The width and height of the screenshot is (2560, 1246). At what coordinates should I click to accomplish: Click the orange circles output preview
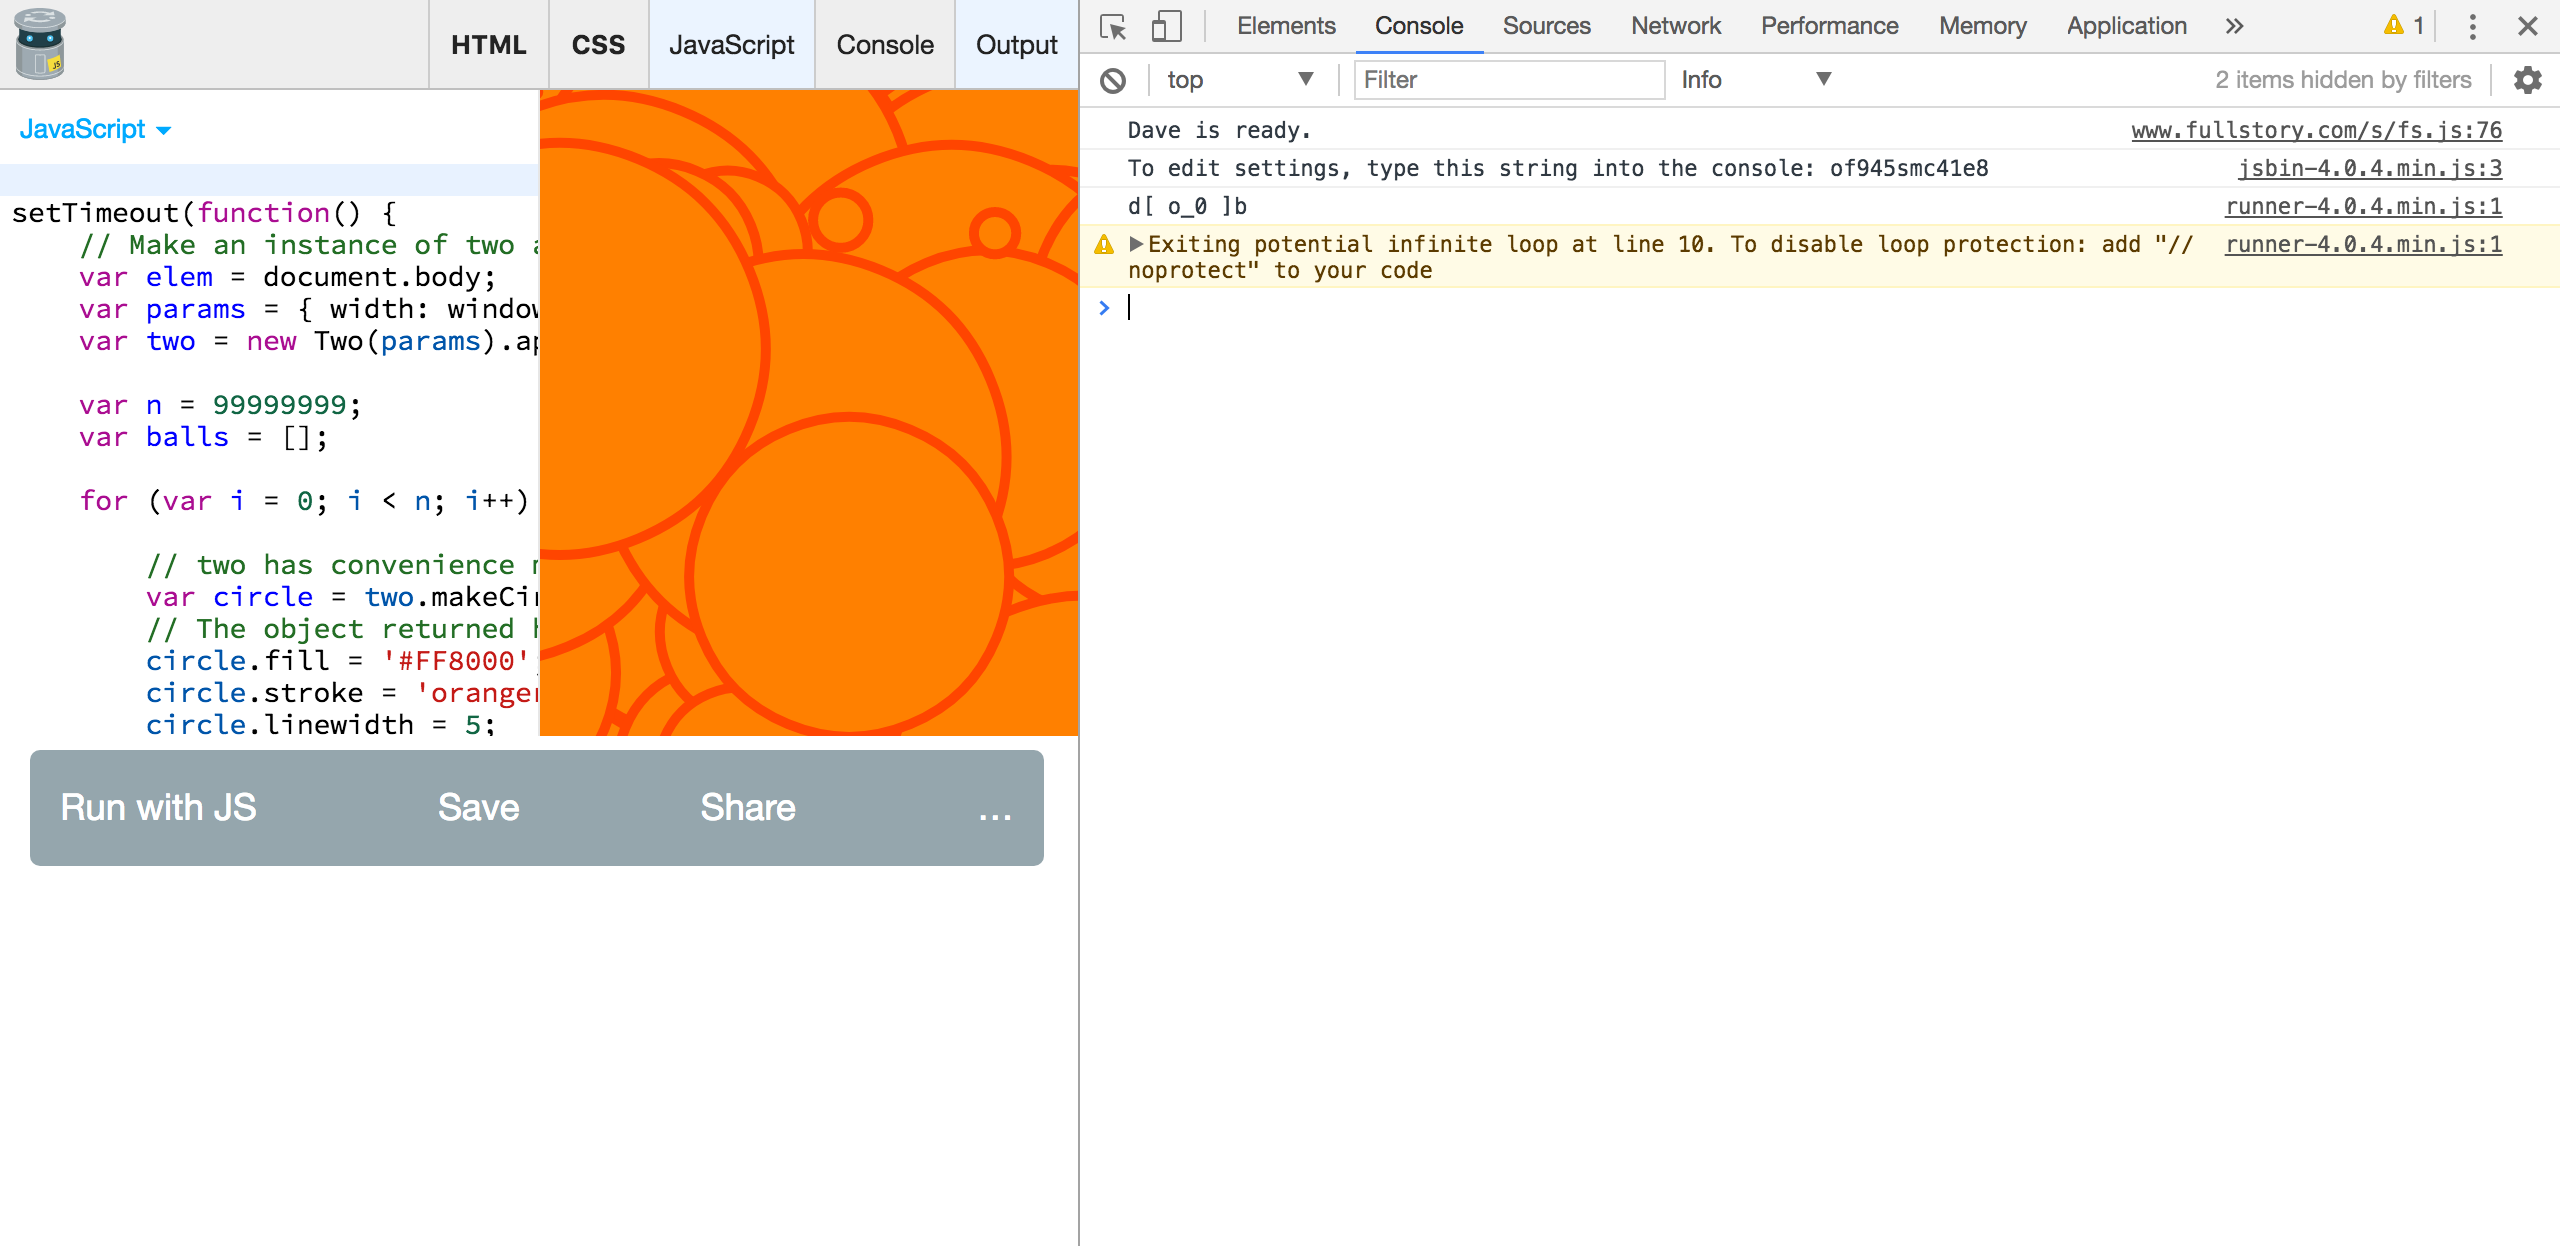point(808,412)
